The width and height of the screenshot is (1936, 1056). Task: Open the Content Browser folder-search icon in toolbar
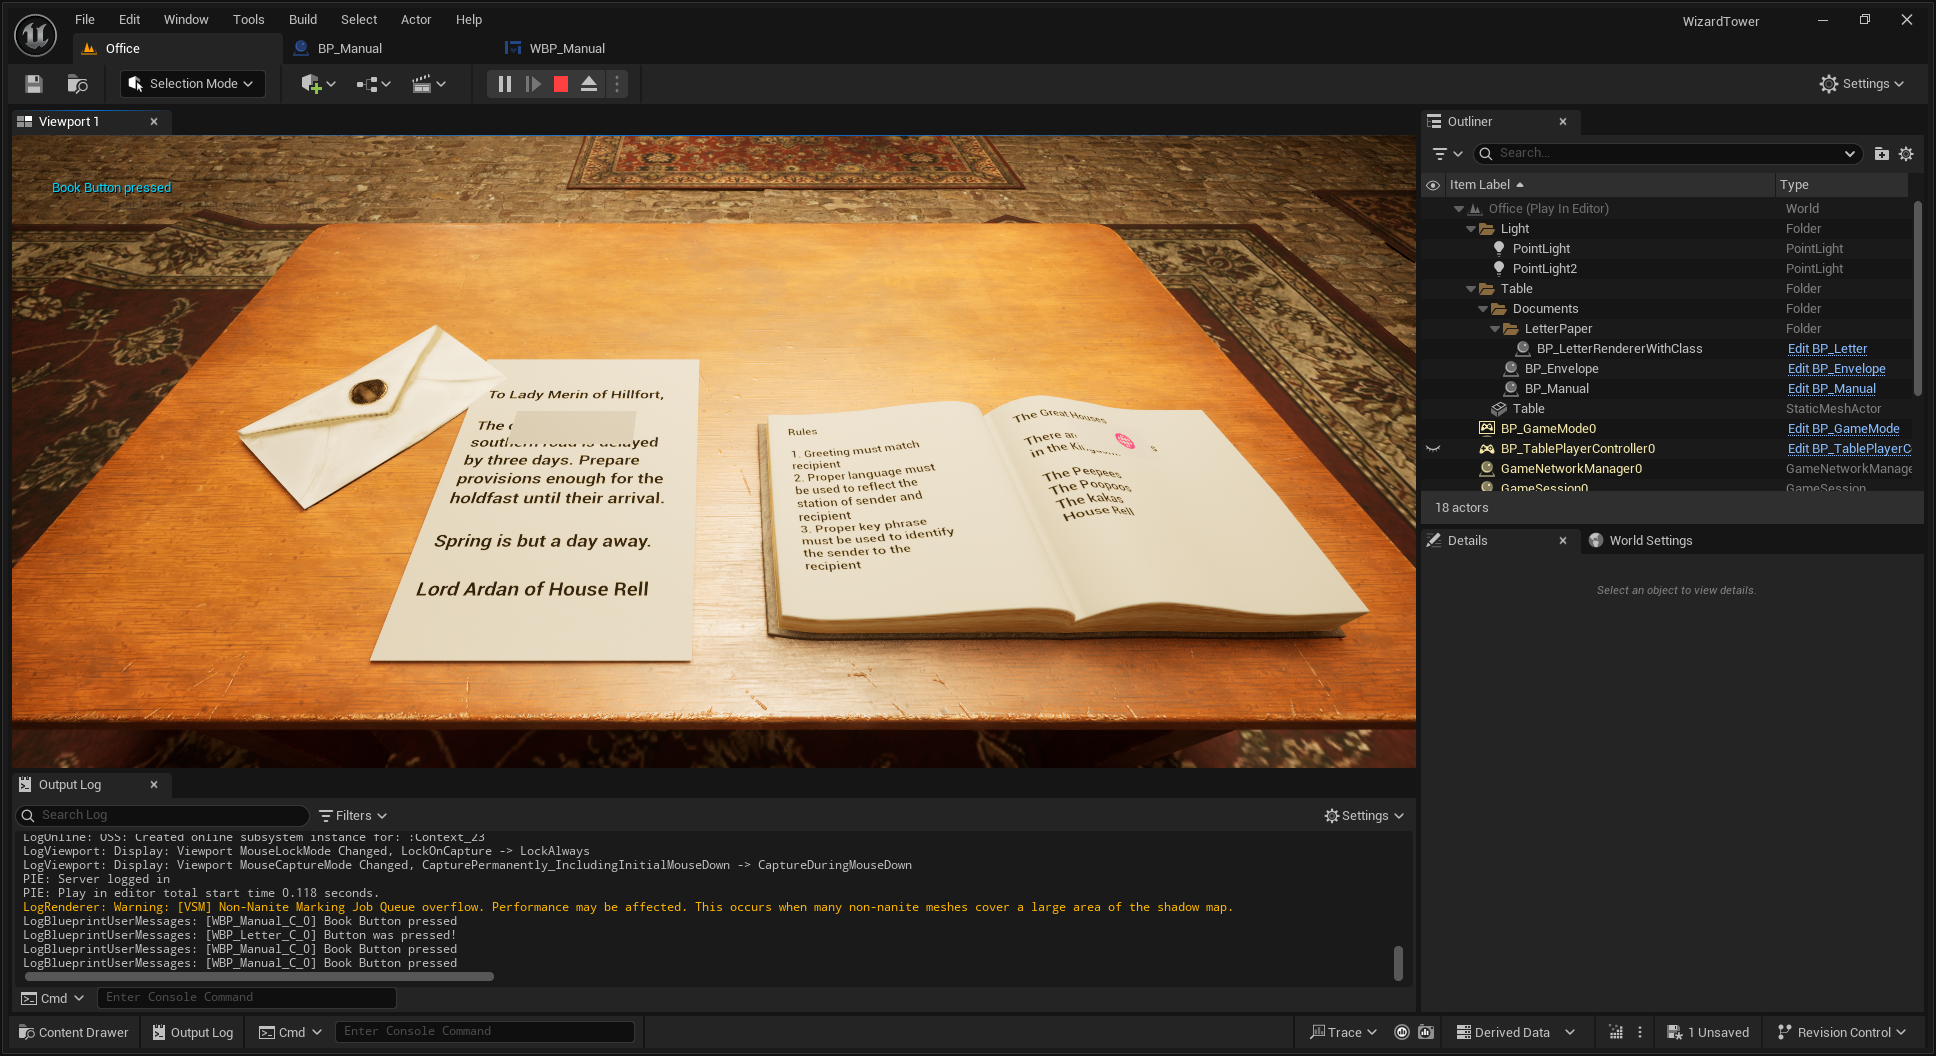click(x=77, y=84)
